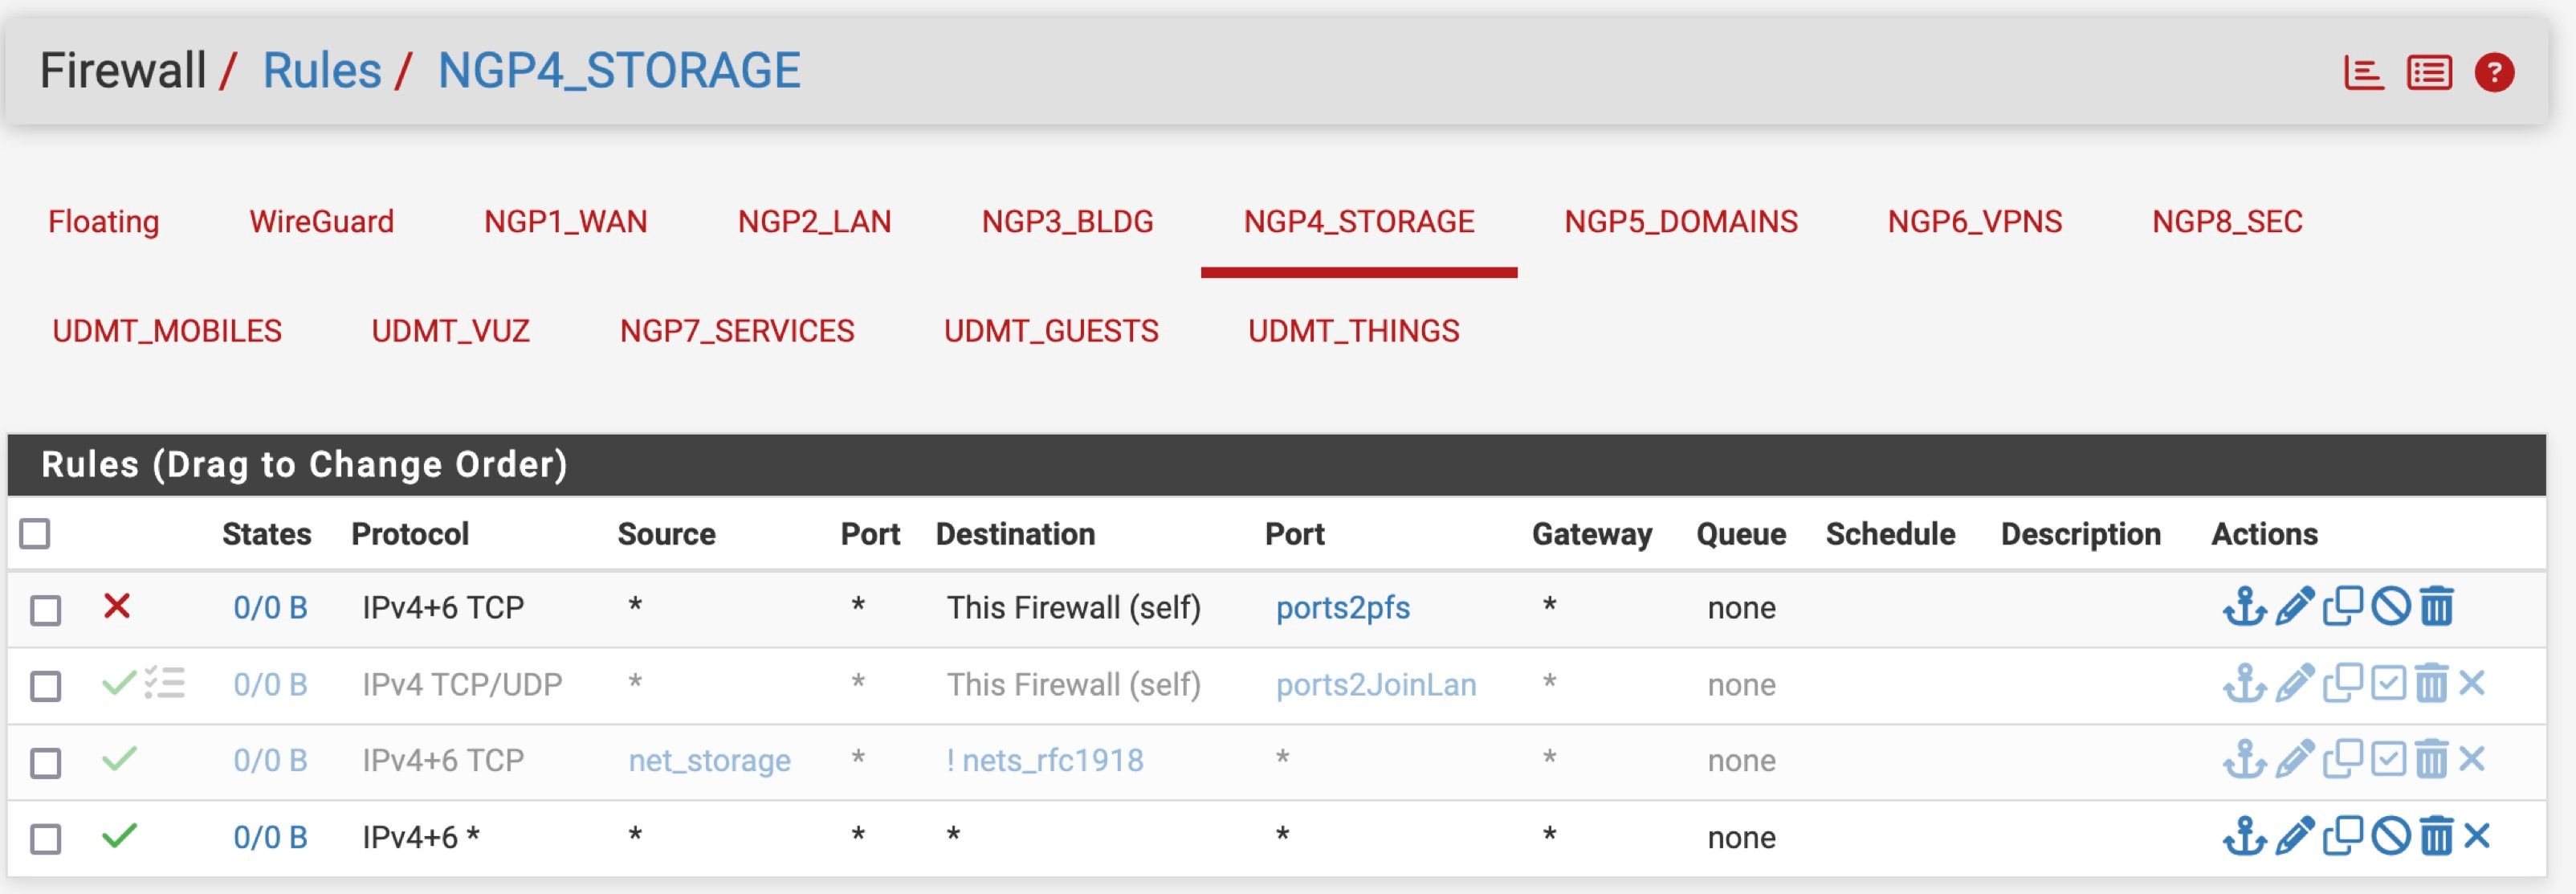2576x894 pixels.
Task: Open the UDMT_GUESTS tab
Action: tap(1051, 331)
